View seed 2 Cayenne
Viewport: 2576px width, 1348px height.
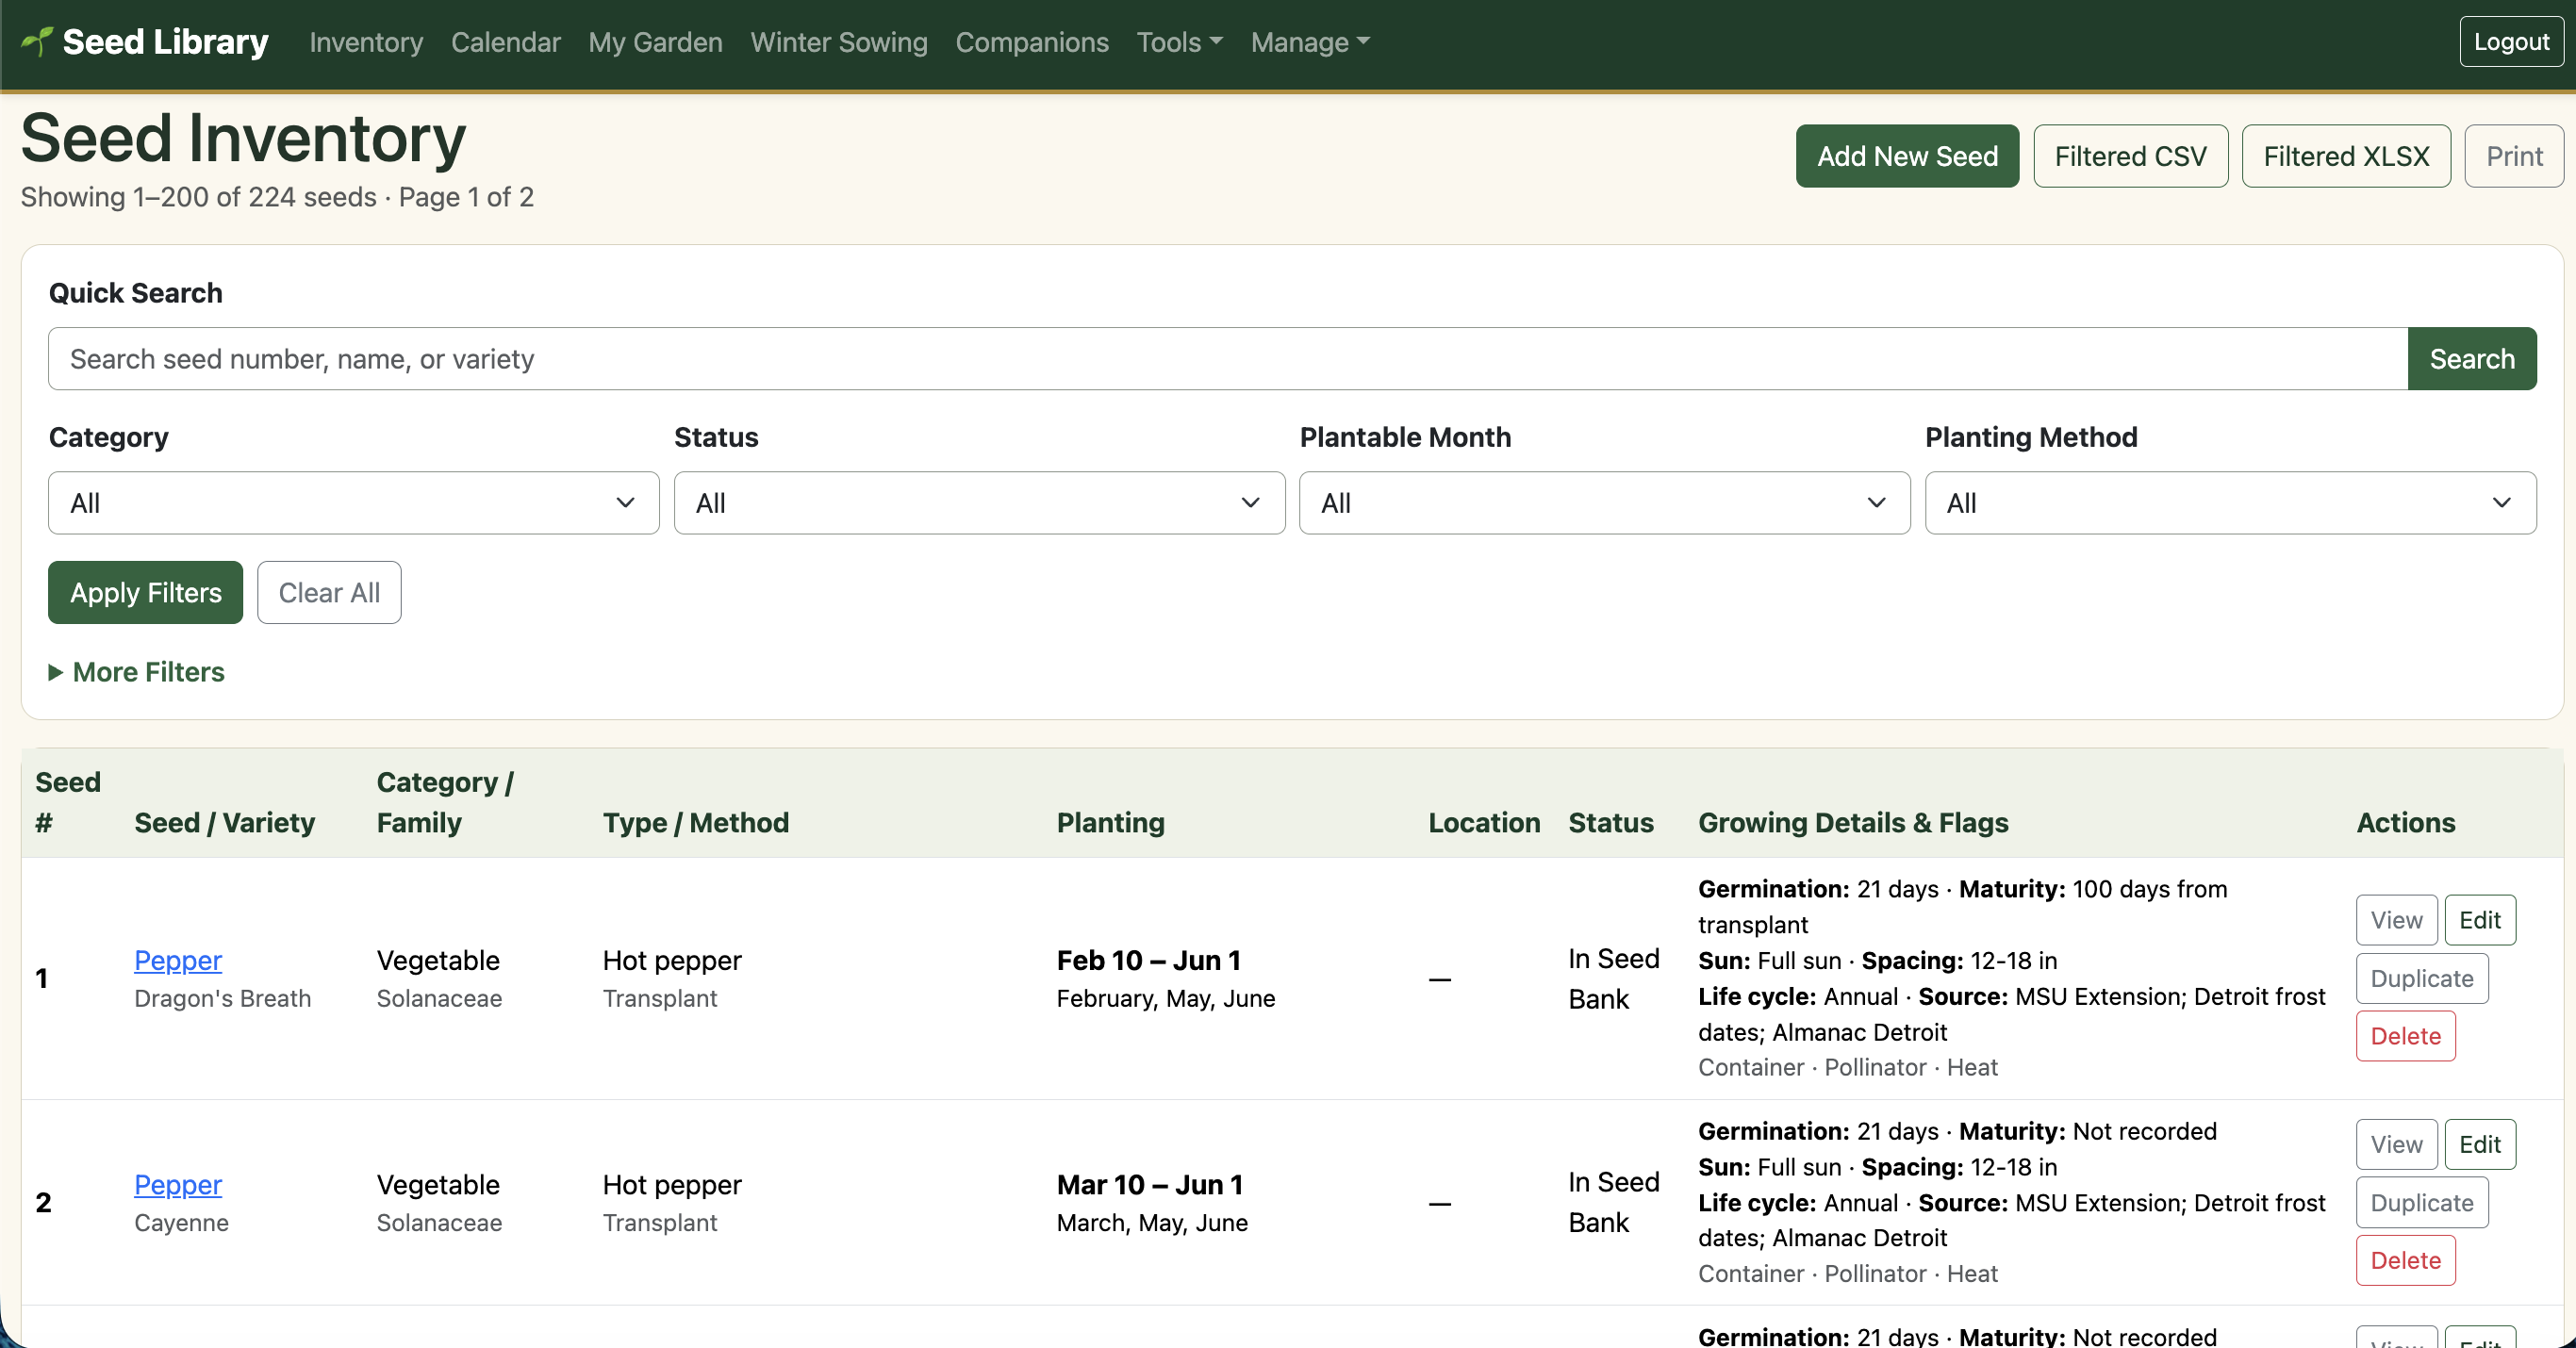(x=2396, y=1144)
